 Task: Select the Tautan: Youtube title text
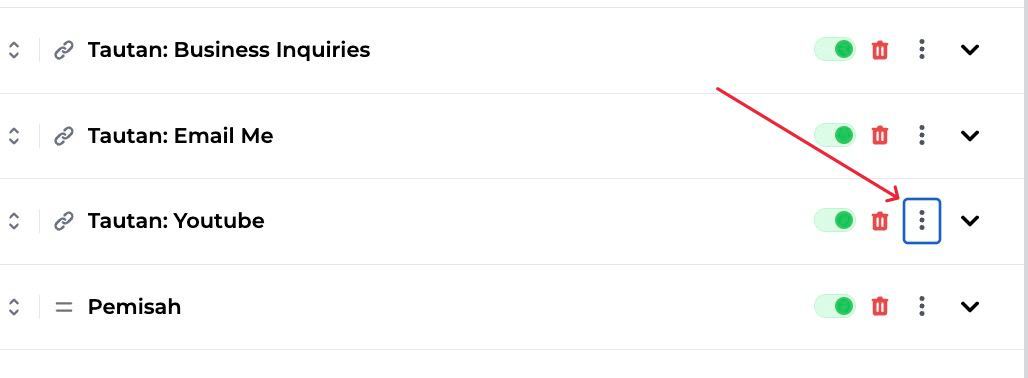[x=176, y=221]
